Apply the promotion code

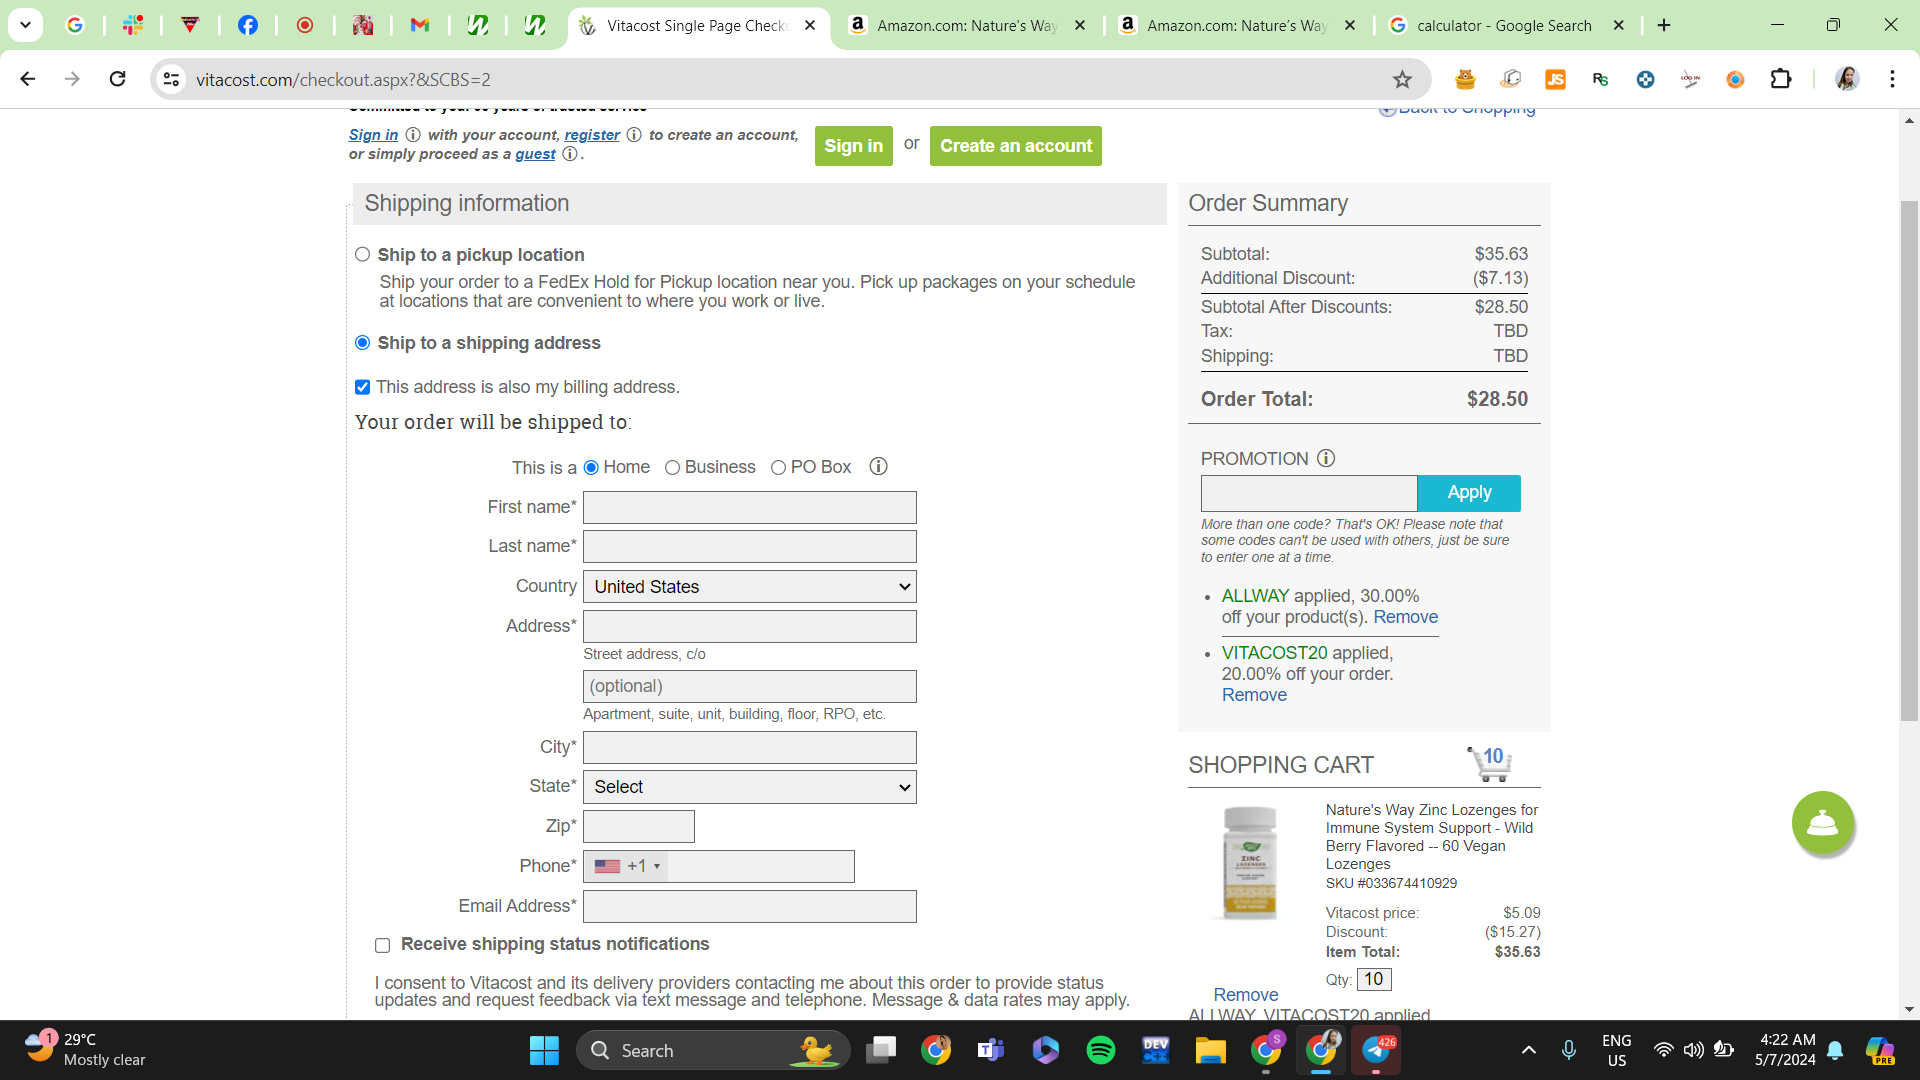[1469, 493]
